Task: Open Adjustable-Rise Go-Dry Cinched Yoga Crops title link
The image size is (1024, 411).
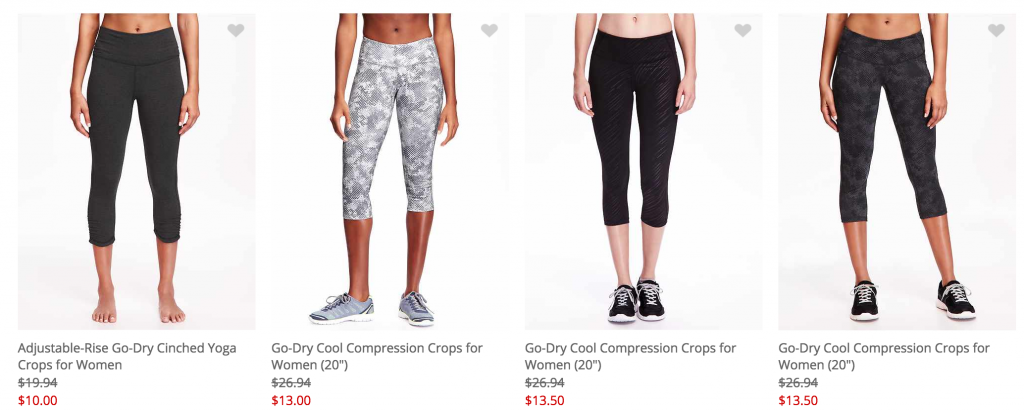Action: click(x=127, y=356)
